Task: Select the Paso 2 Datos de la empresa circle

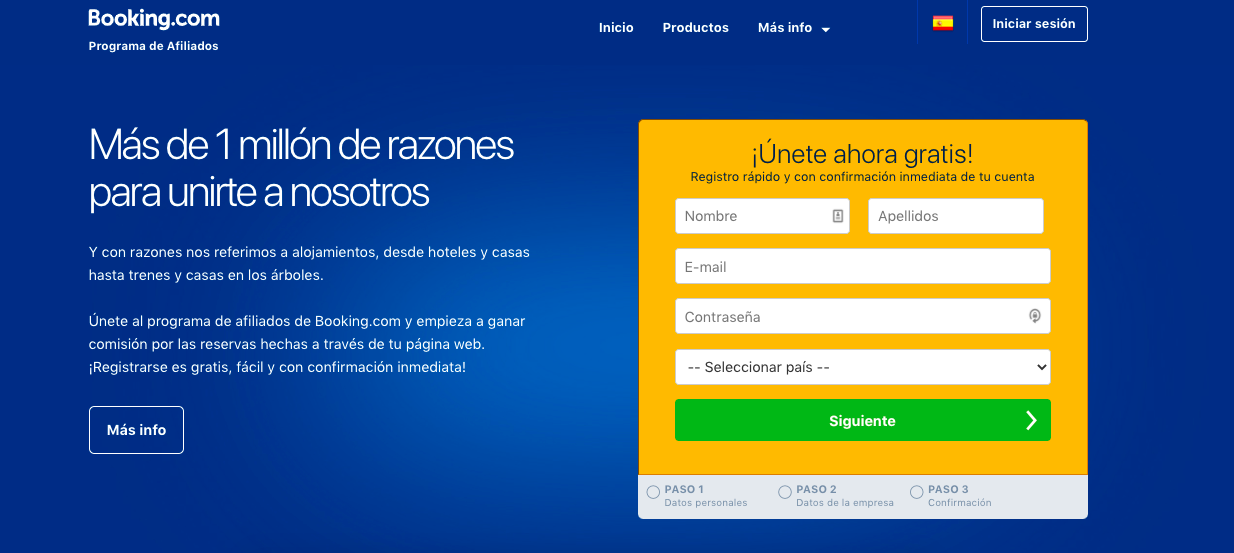Action: click(x=785, y=492)
